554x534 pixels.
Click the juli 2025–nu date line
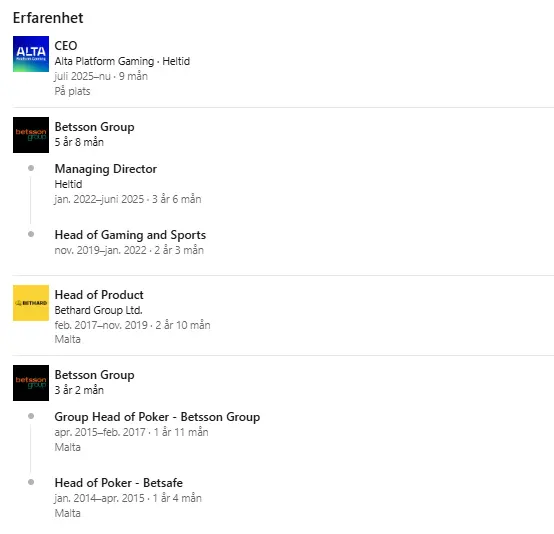(101, 76)
